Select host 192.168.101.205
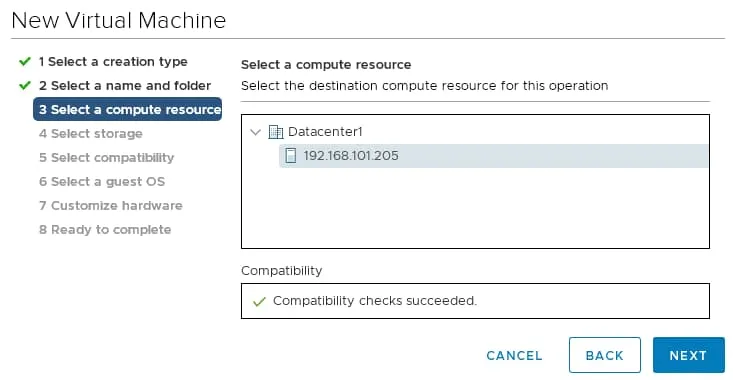Screen dimensions: 733x380 (494, 156)
